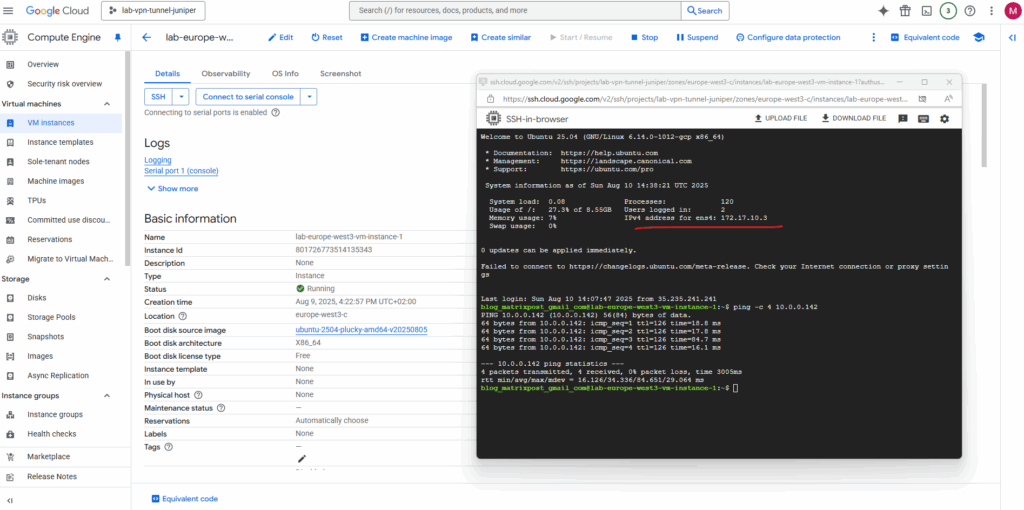The width and height of the screenshot is (1024, 510).
Task: Edit tags pencil icon
Action: click(301, 459)
